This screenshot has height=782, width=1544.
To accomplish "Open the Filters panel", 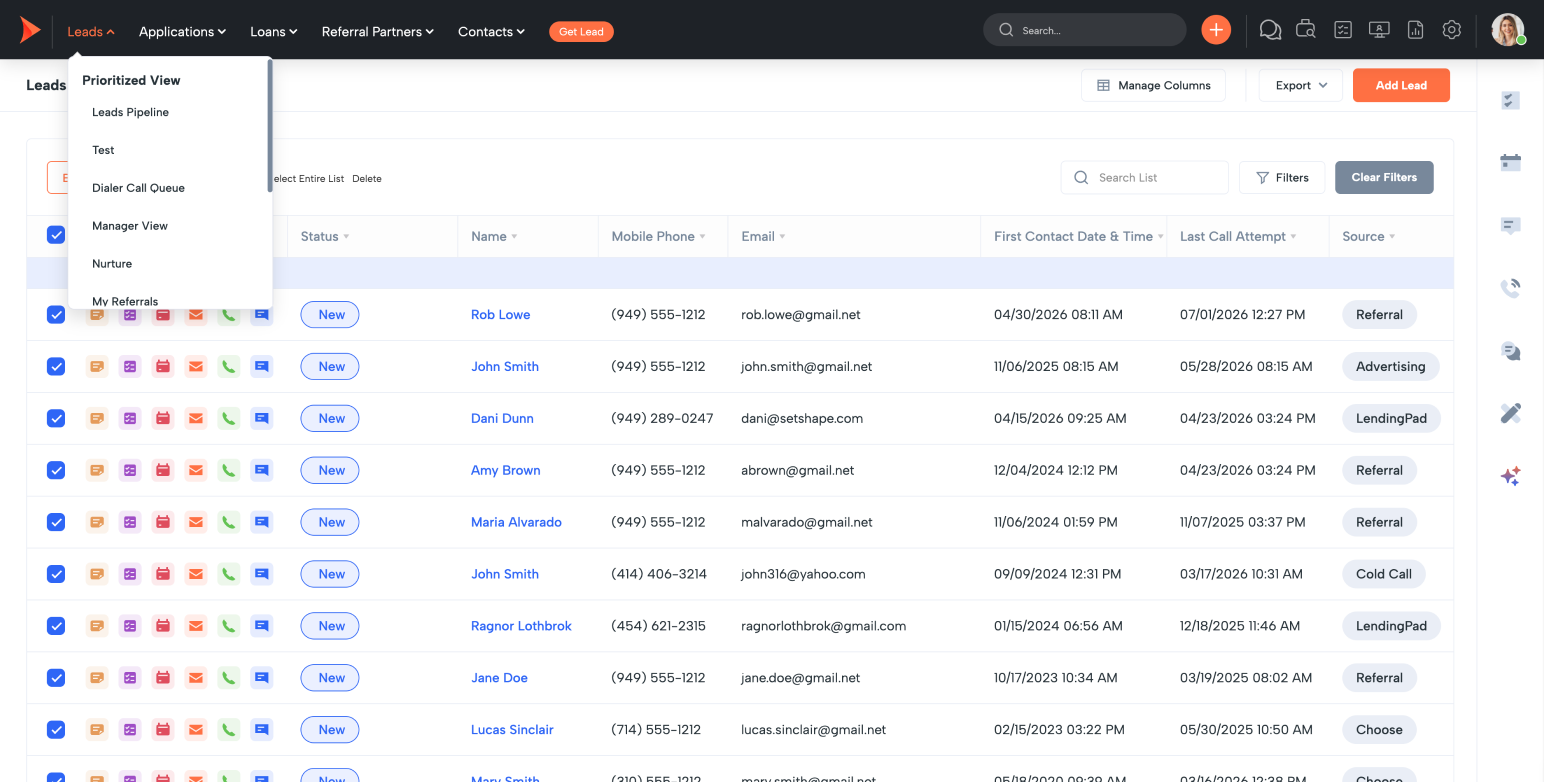I will 1282,177.
